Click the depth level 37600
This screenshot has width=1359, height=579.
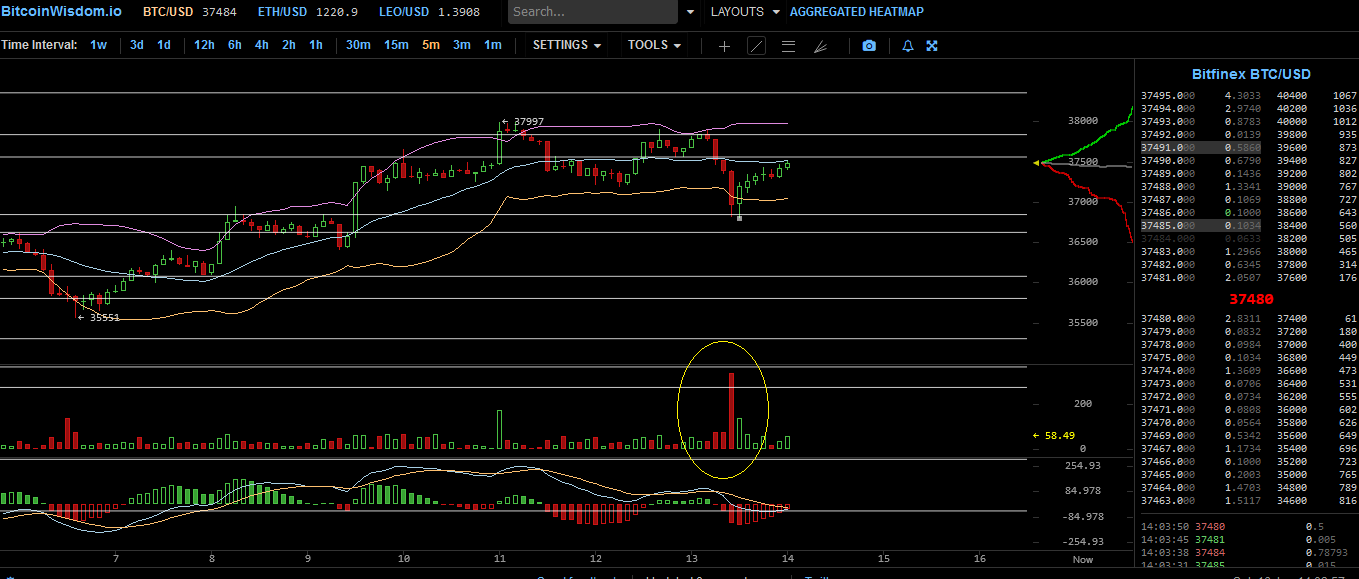point(1290,277)
